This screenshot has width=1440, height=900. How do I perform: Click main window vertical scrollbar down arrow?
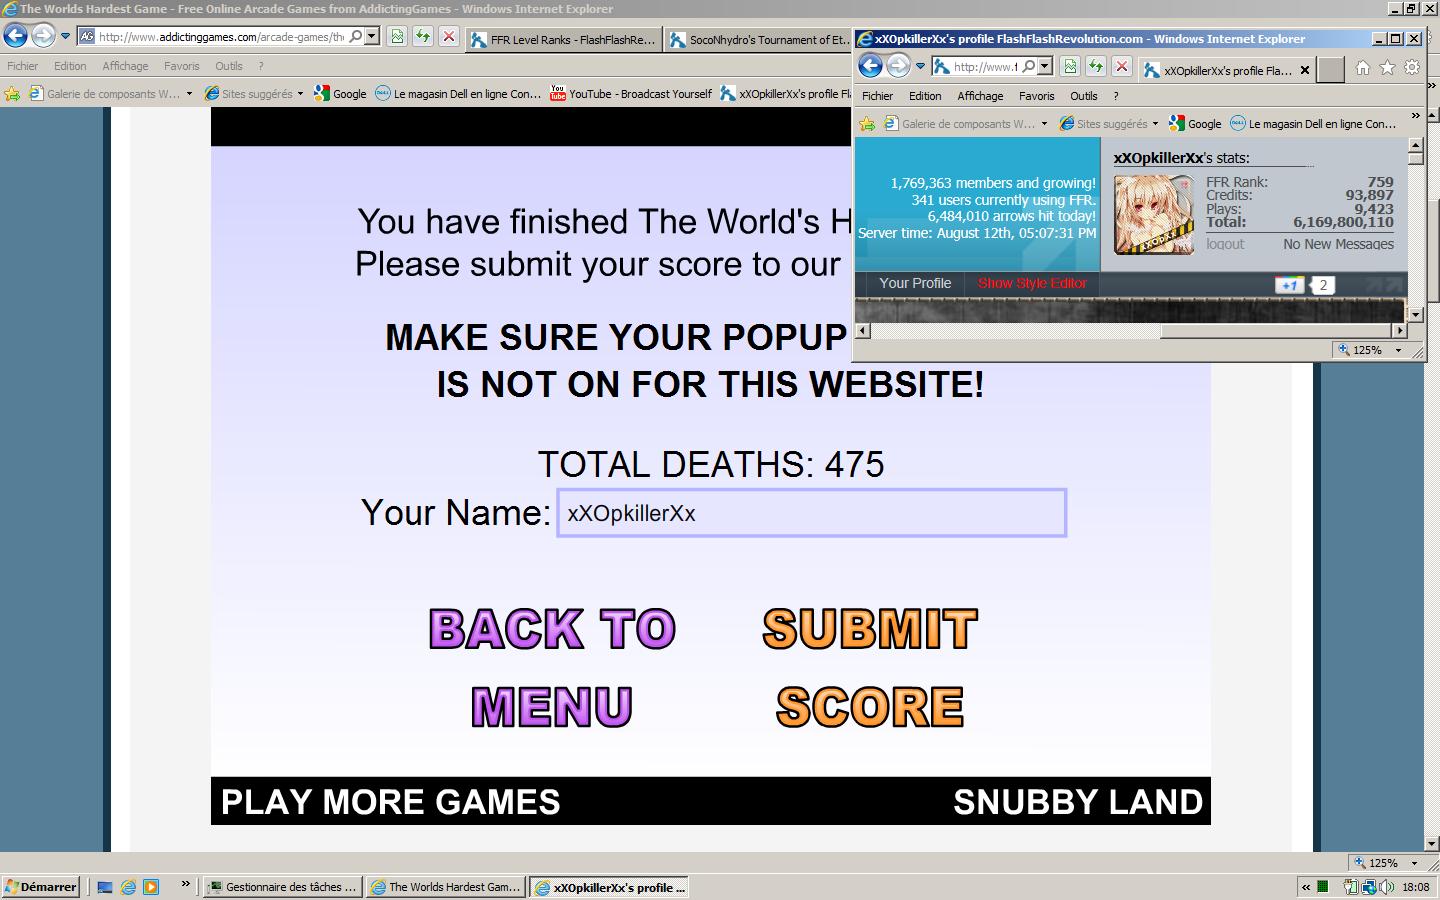pyautogui.click(x=1431, y=844)
